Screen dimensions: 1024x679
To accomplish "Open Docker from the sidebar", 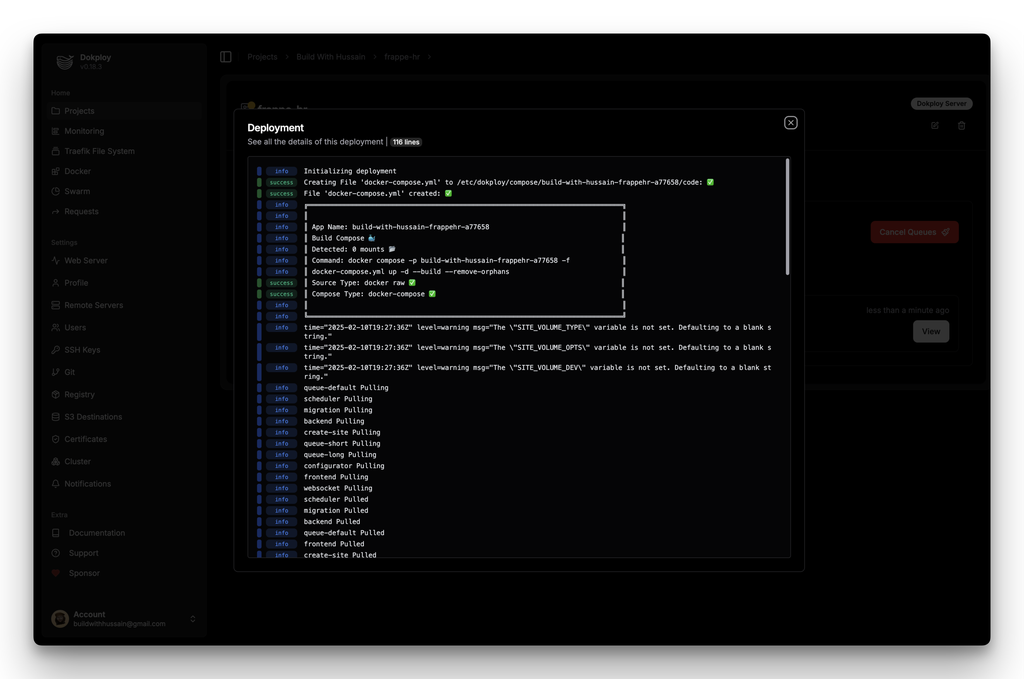I will click(77, 171).
